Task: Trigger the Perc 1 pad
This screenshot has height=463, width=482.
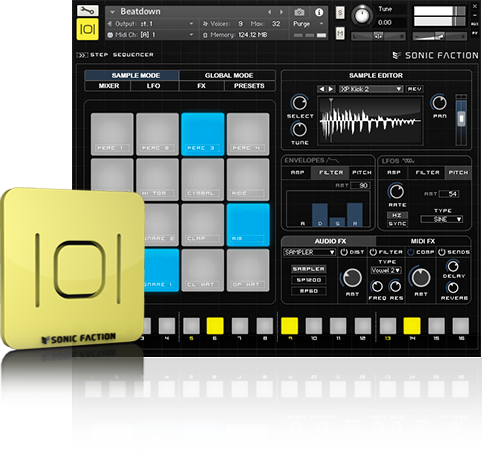Action: (x=112, y=134)
